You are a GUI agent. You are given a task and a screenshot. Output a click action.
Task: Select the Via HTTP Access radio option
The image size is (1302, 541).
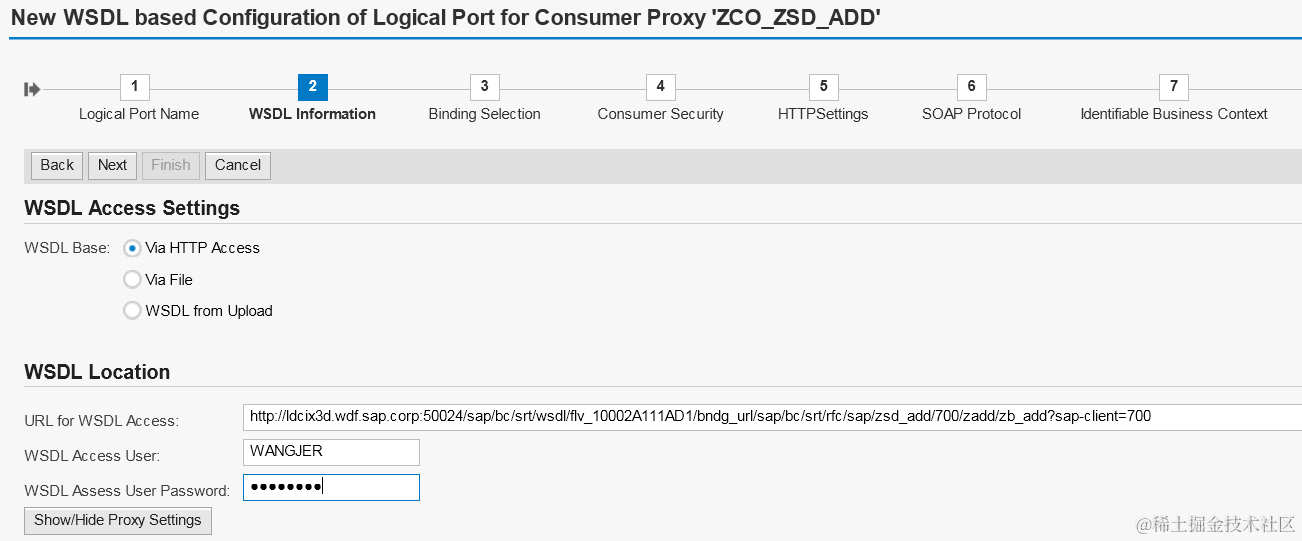coord(132,248)
